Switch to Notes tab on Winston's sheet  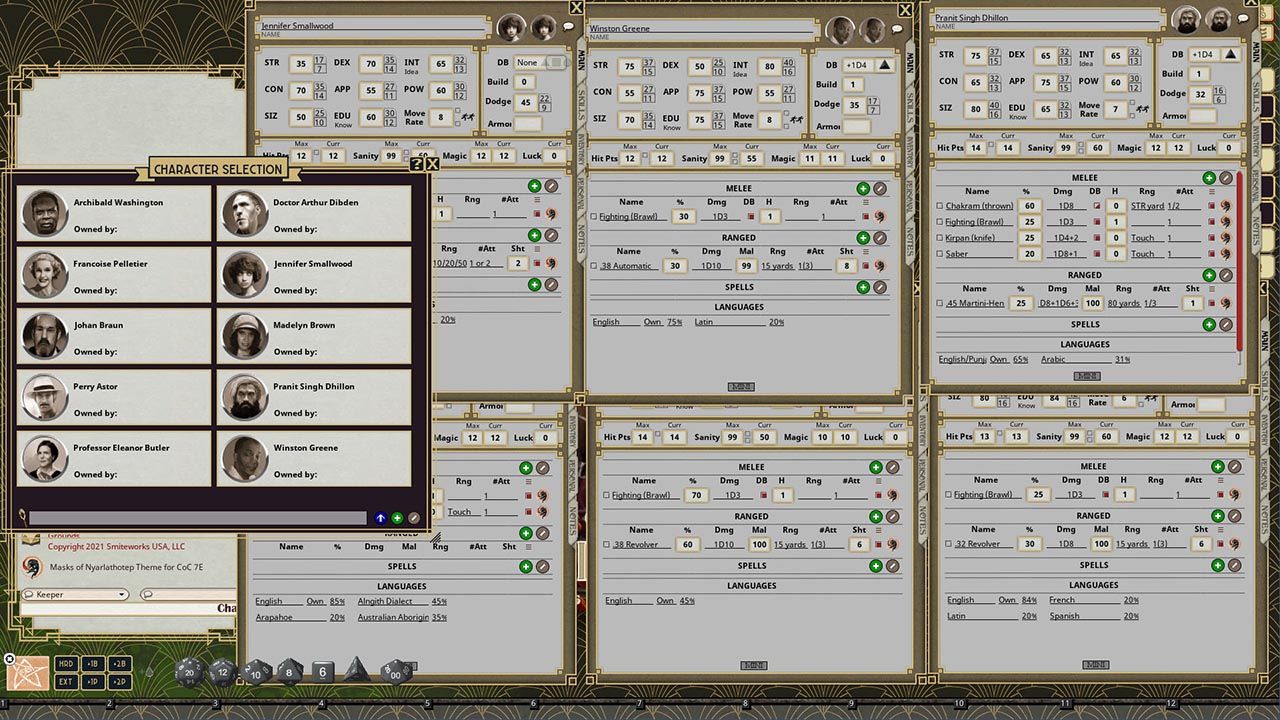pyautogui.click(x=910, y=239)
